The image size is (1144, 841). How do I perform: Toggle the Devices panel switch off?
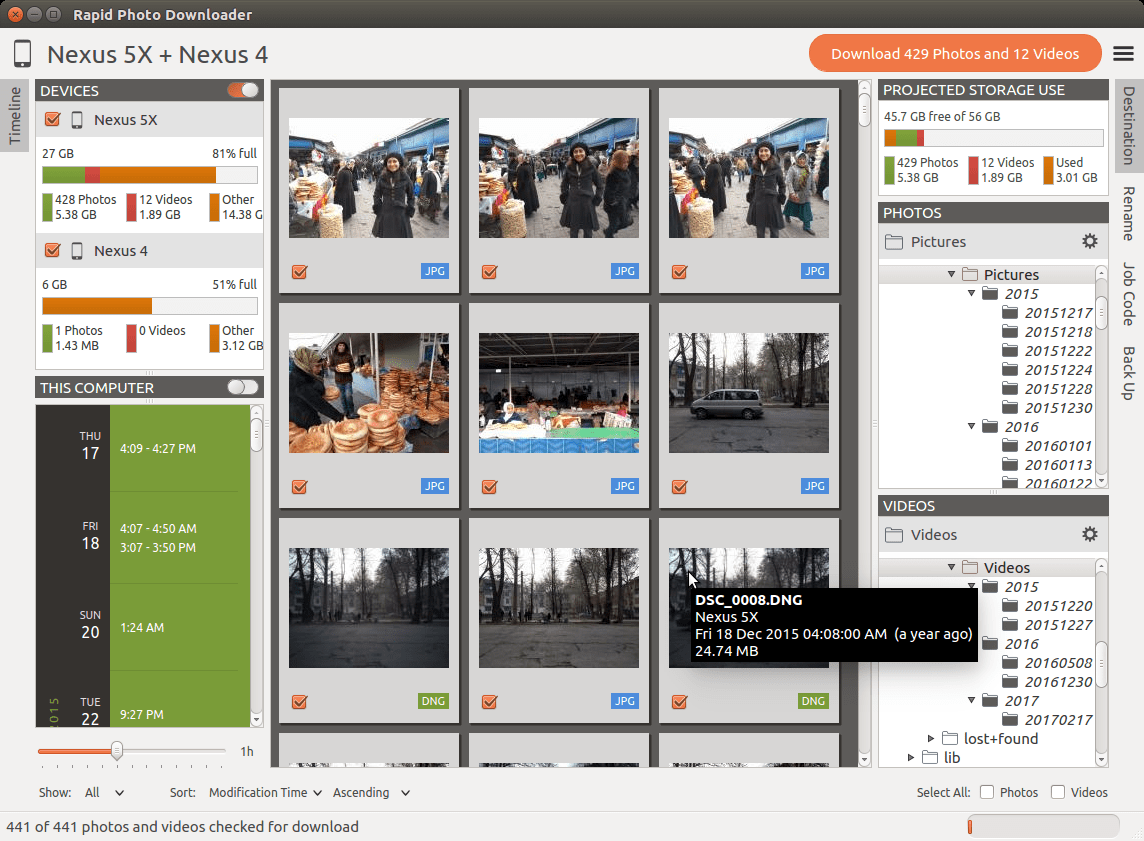coord(243,90)
